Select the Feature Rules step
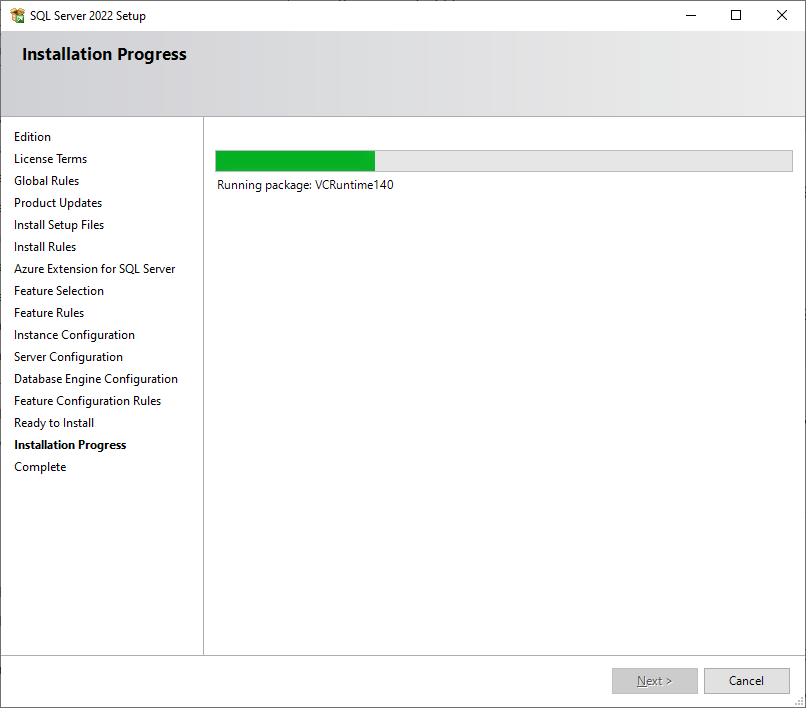Viewport: 806px width, 708px height. click(x=48, y=312)
